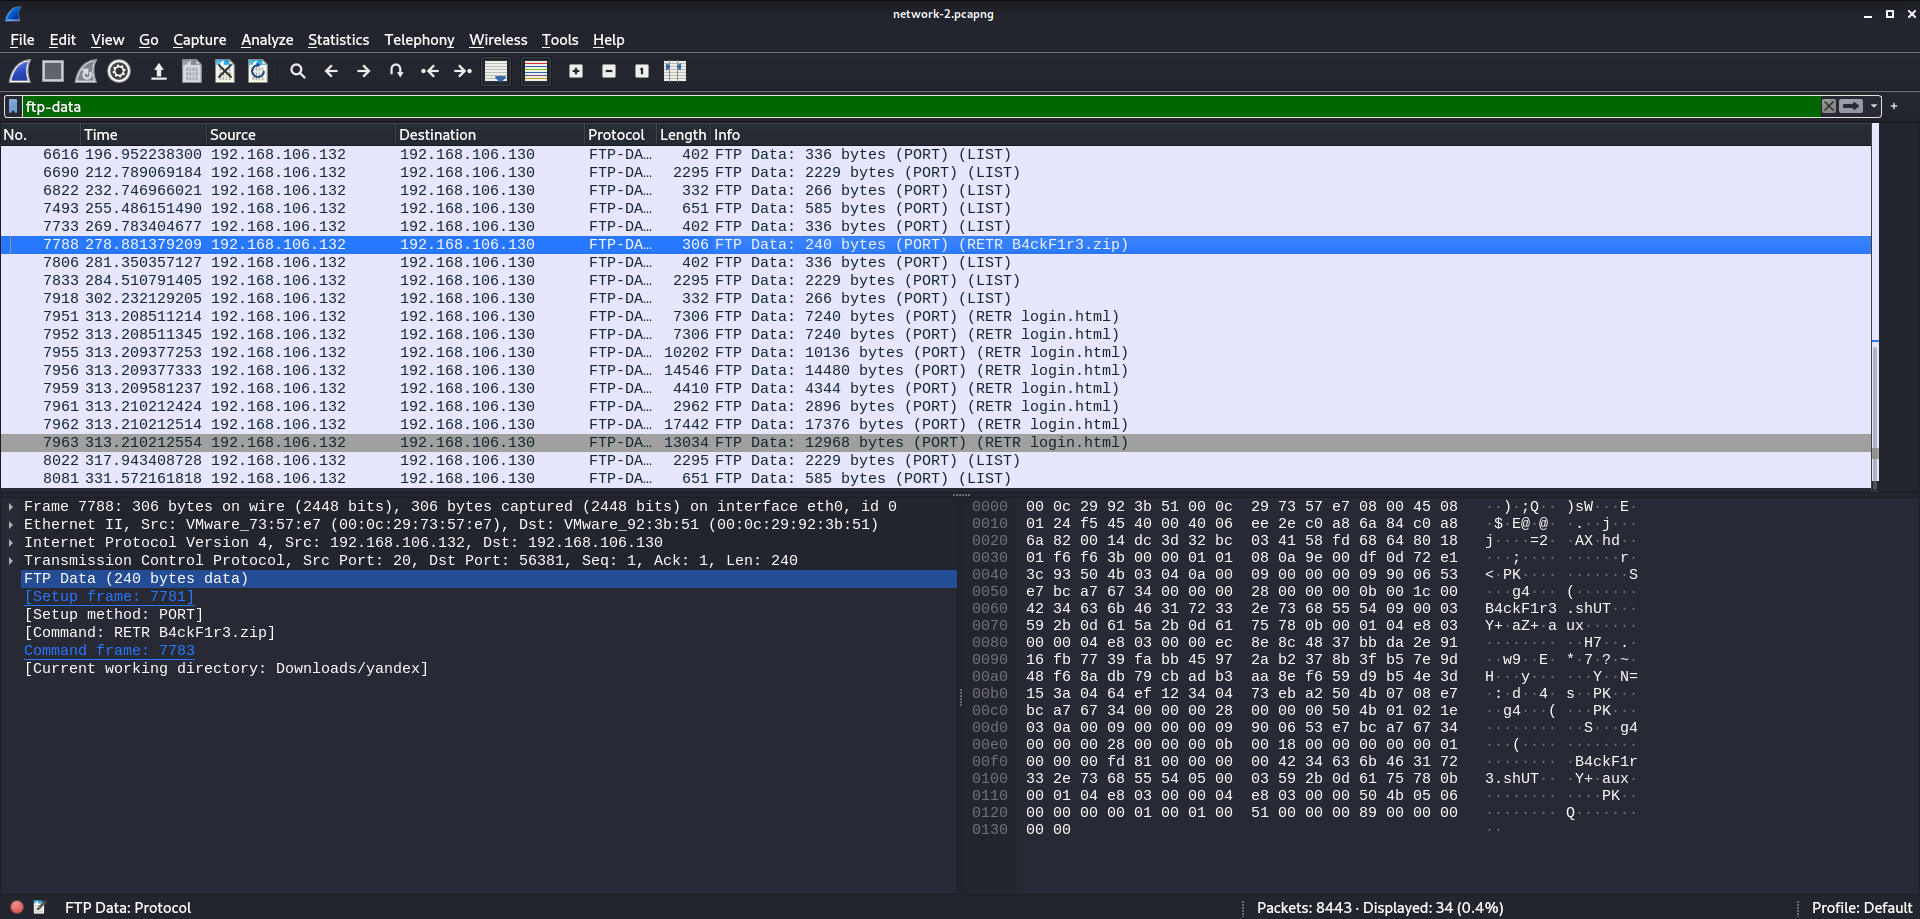Open the Help menu
The width and height of the screenshot is (1920, 919).
(x=608, y=40)
